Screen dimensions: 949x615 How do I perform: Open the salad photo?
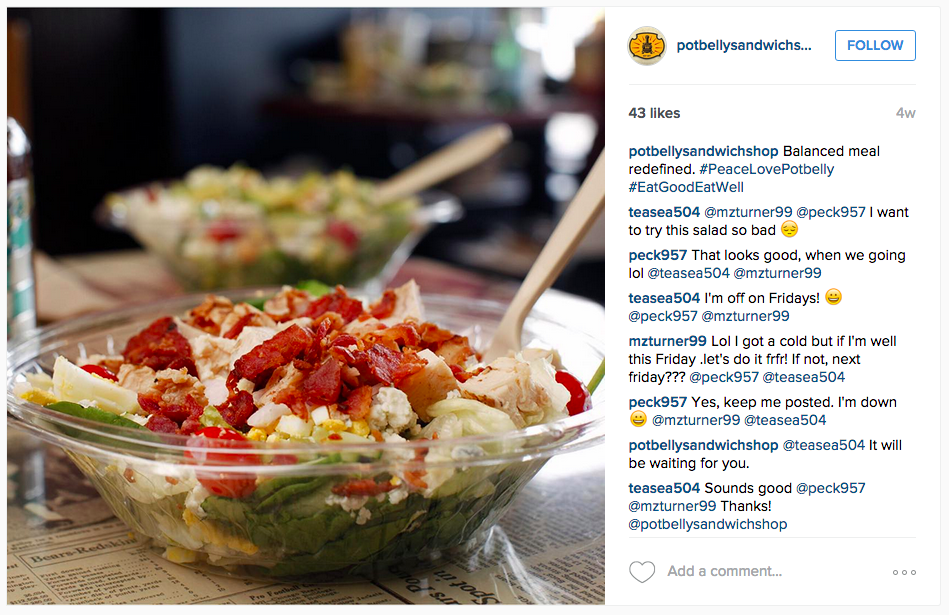306,306
